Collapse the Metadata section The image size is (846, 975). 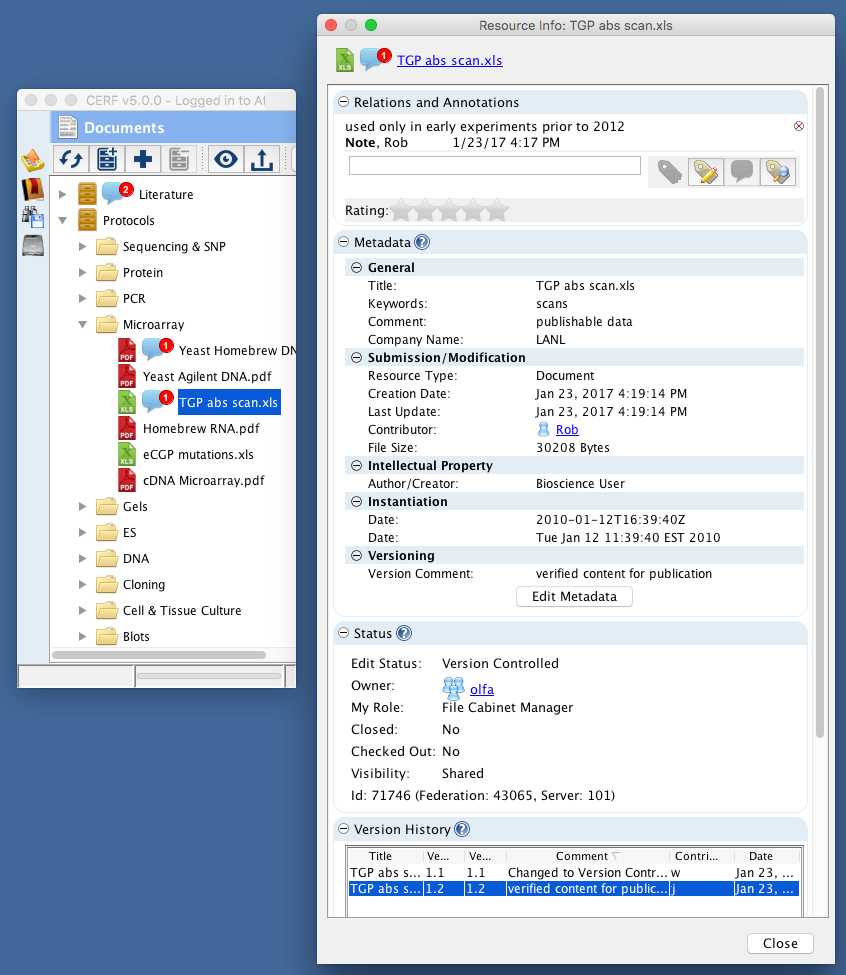pyautogui.click(x=343, y=242)
